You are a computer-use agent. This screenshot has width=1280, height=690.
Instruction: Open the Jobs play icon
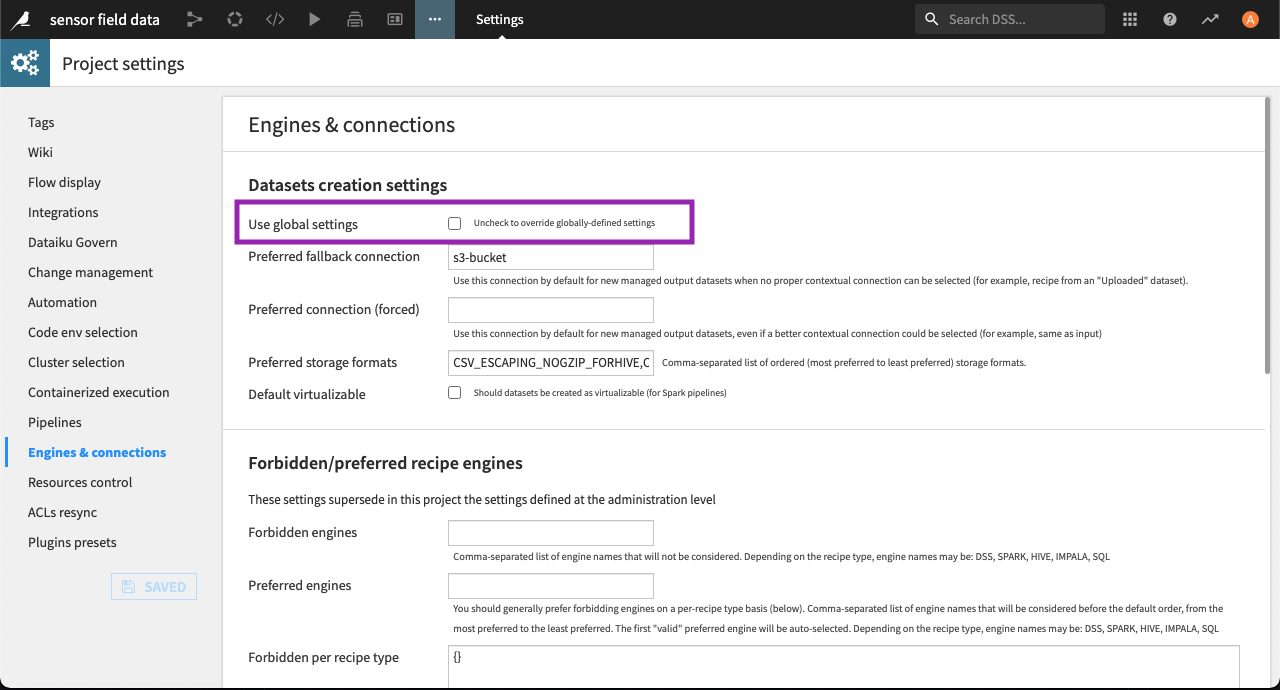pos(315,19)
